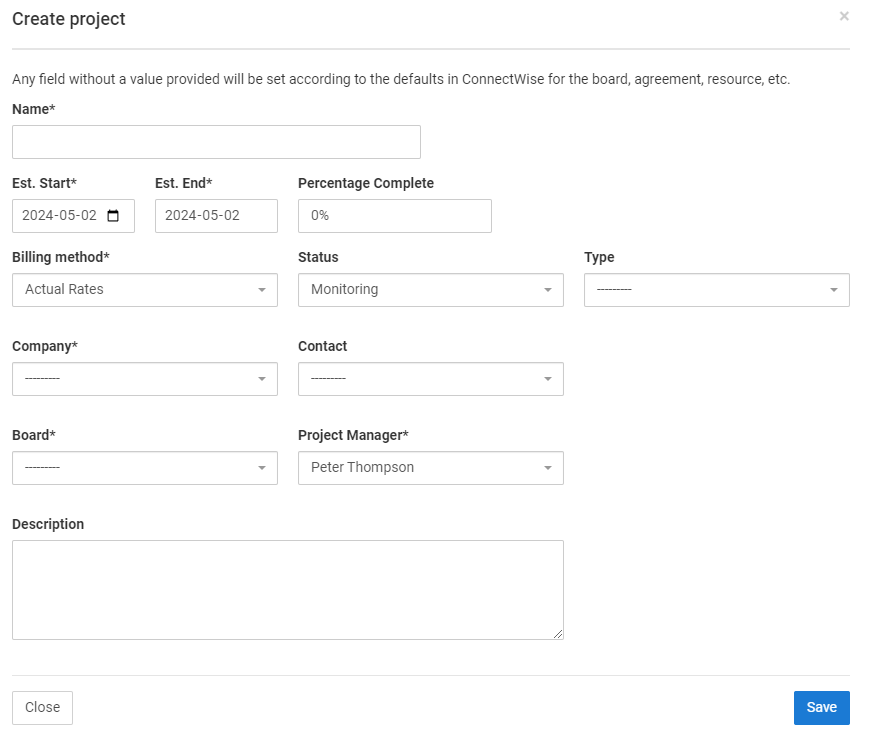
Task: Click the Percentage Complete field
Action: pyautogui.click(x=394, y=216)
